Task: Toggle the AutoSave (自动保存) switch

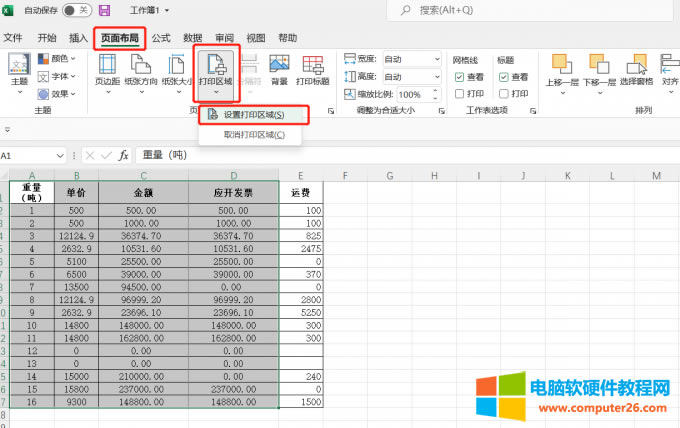Action: 78,10
